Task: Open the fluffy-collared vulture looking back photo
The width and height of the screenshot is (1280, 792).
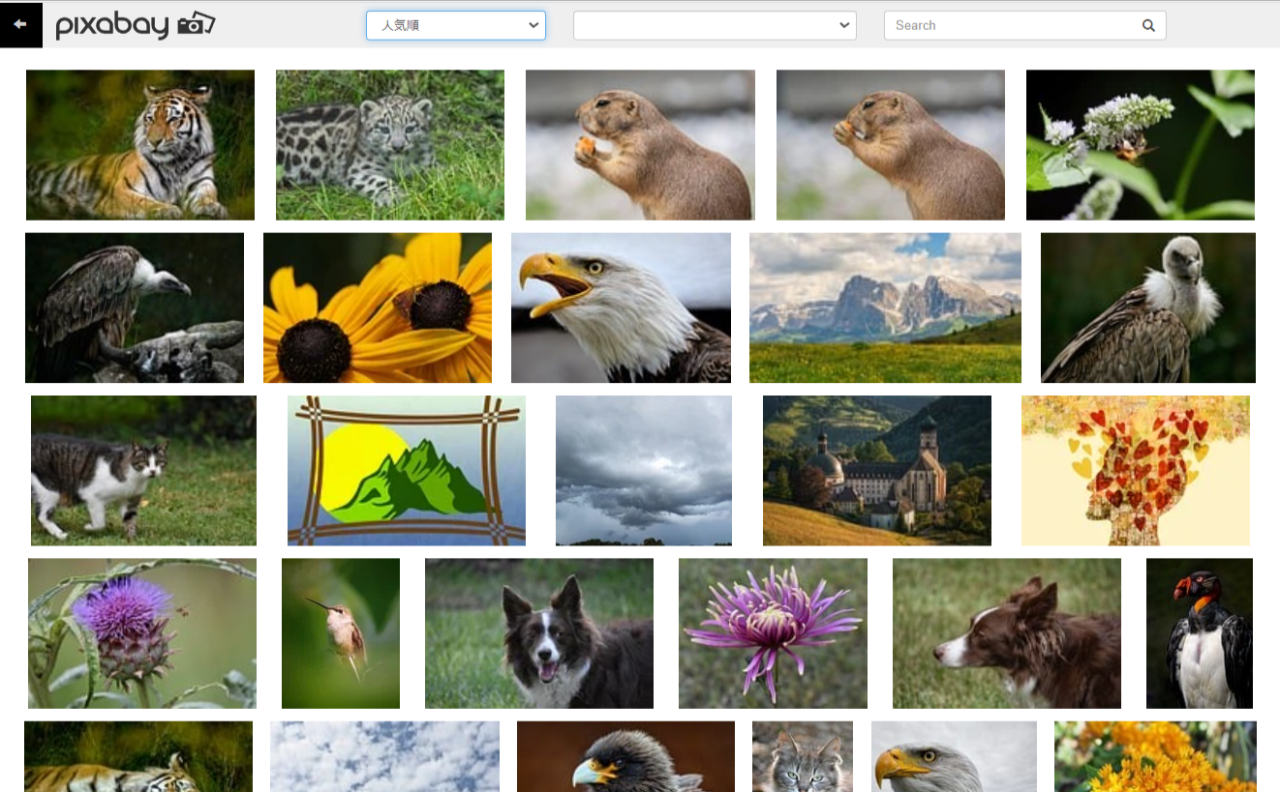Action: coord(1148,308)
